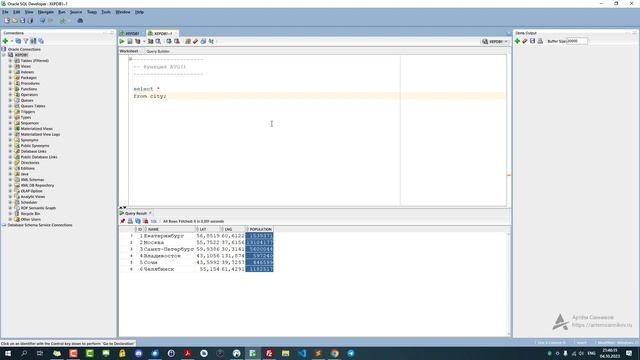Click Save All icon in main toolbar
This screenshot has height=360, width=640.
click(x=30, y=20)
